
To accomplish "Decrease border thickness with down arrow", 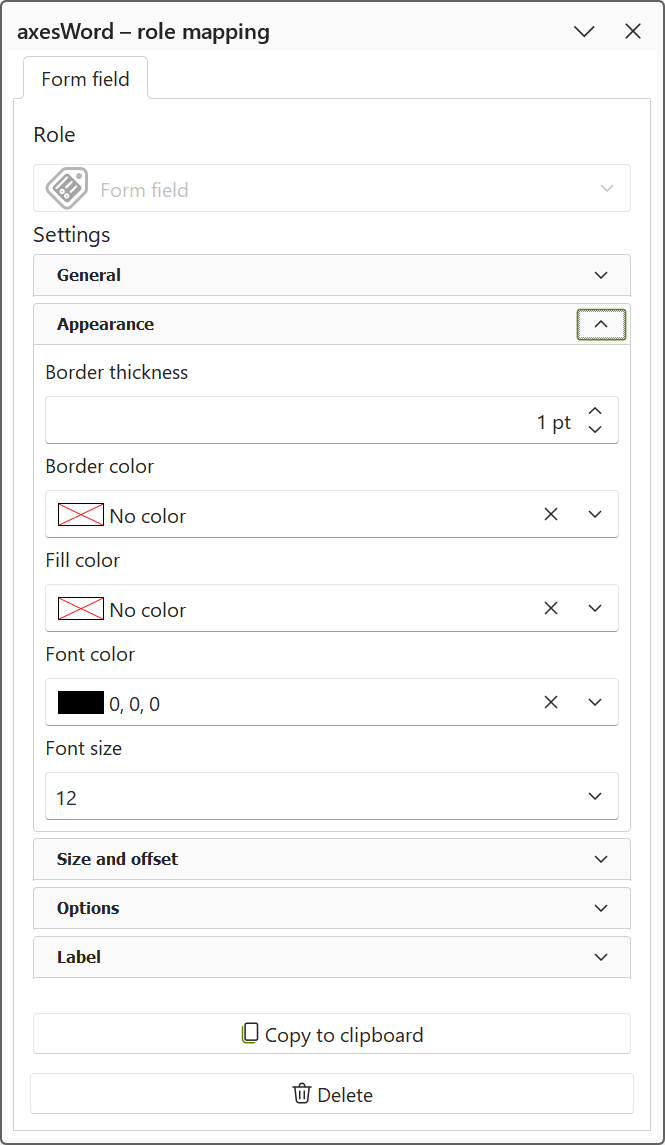I will [x=595, y=429].
